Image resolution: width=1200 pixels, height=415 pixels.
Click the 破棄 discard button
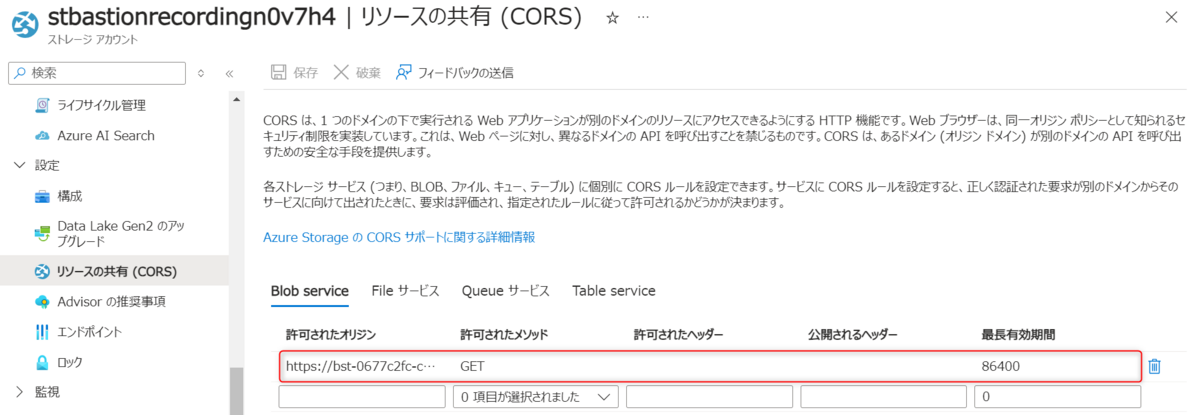pyautogui.click(x=357, y=72)
